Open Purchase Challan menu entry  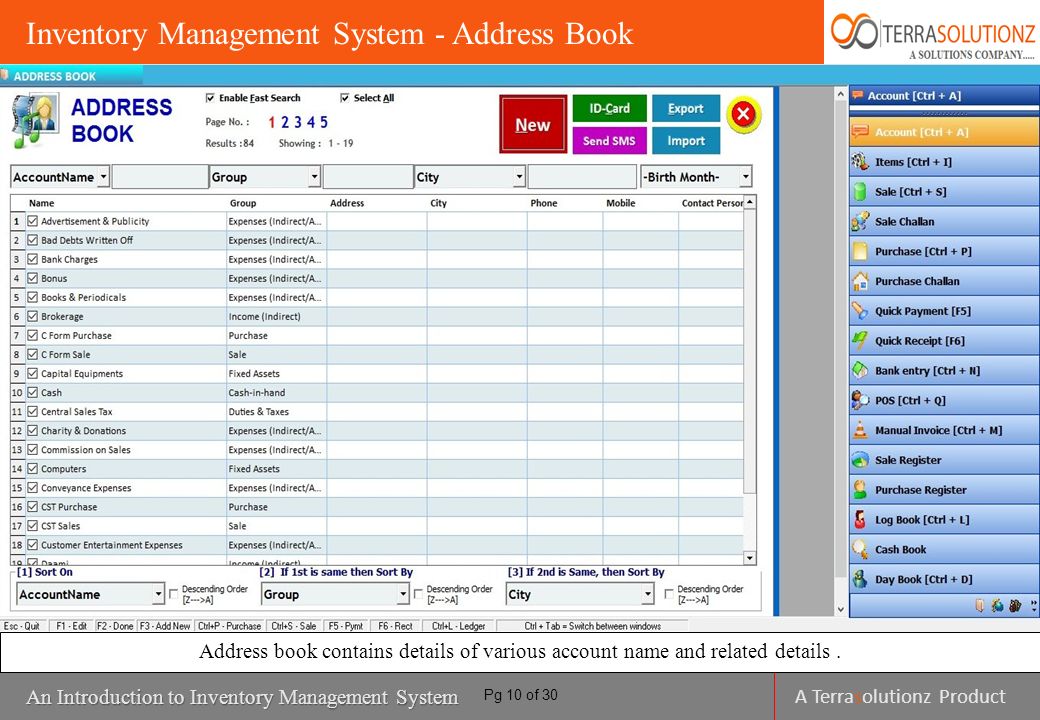(x=944, y=281)
